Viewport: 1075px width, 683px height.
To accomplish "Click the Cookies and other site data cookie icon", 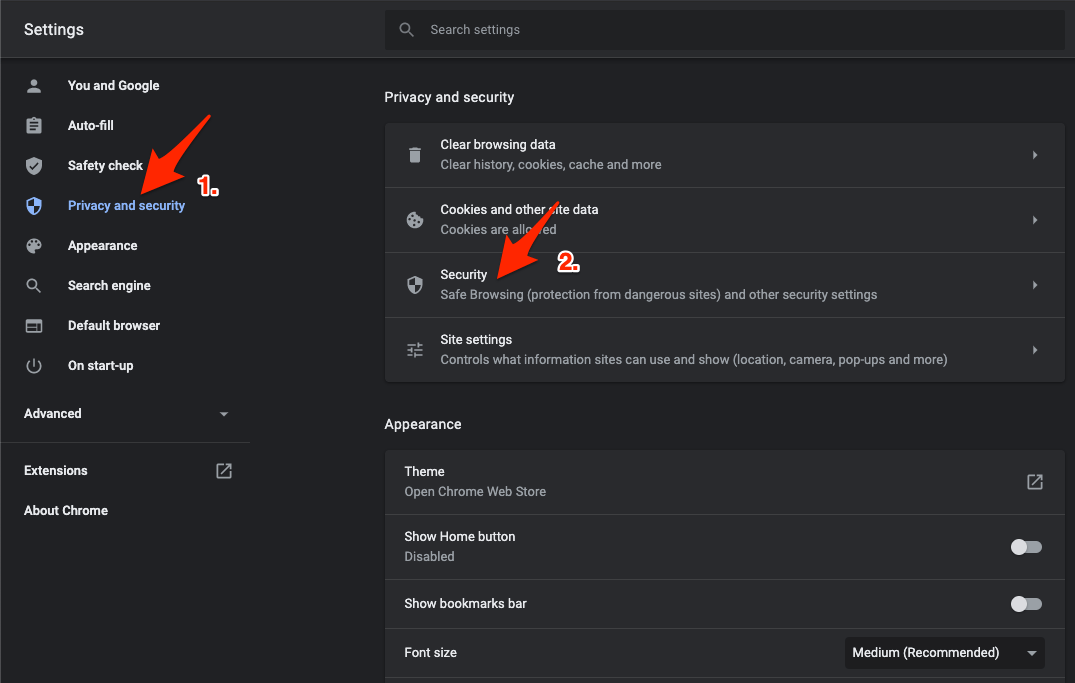I will 415,220.
